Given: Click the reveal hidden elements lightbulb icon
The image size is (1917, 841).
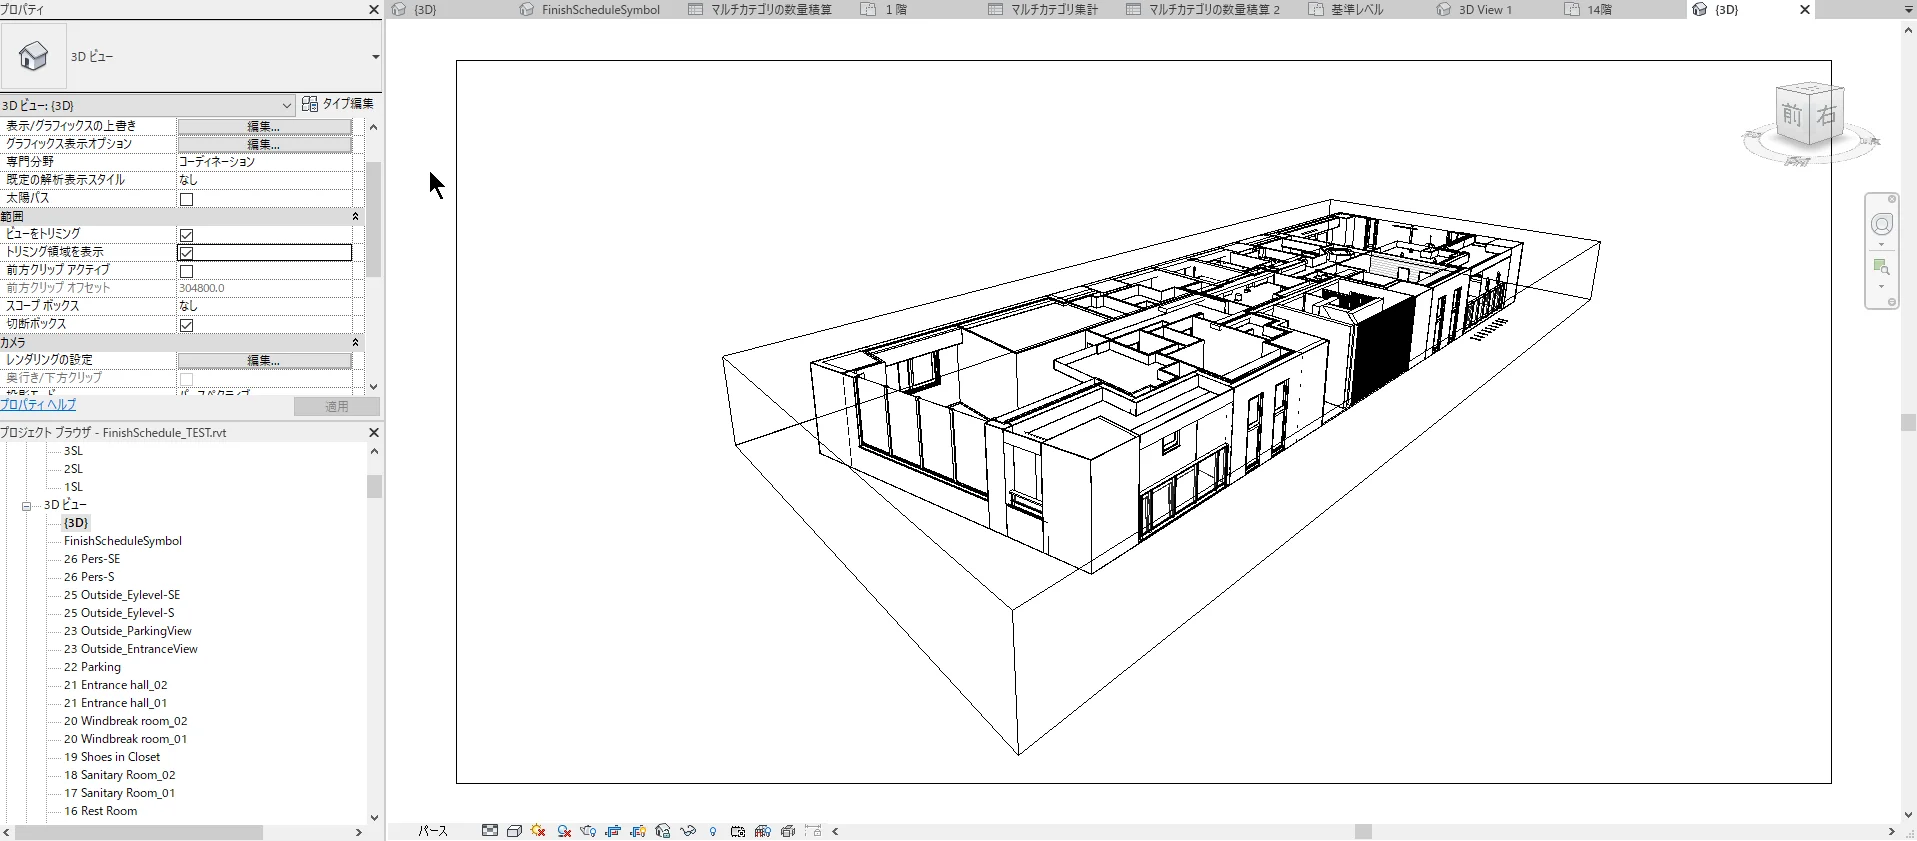Looking at the screenshot, I should pyautogui.click(x=713, y=831).
